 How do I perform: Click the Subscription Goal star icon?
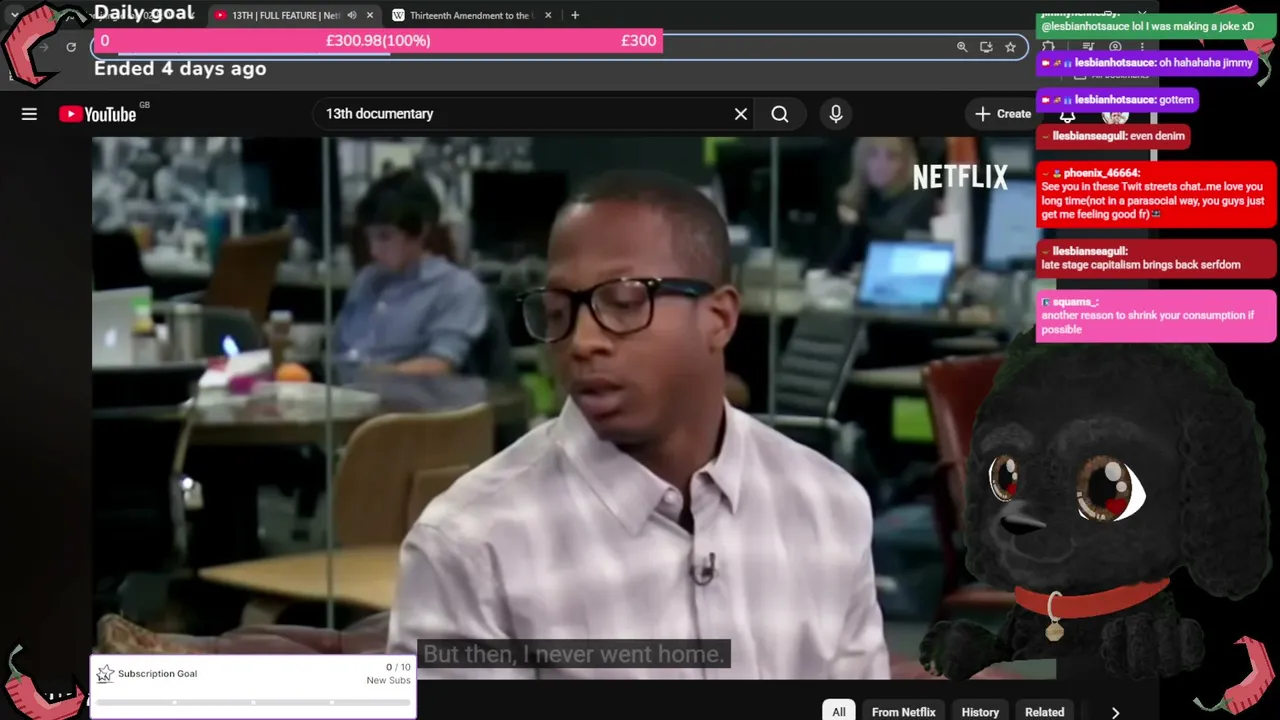tap(105, 674)
